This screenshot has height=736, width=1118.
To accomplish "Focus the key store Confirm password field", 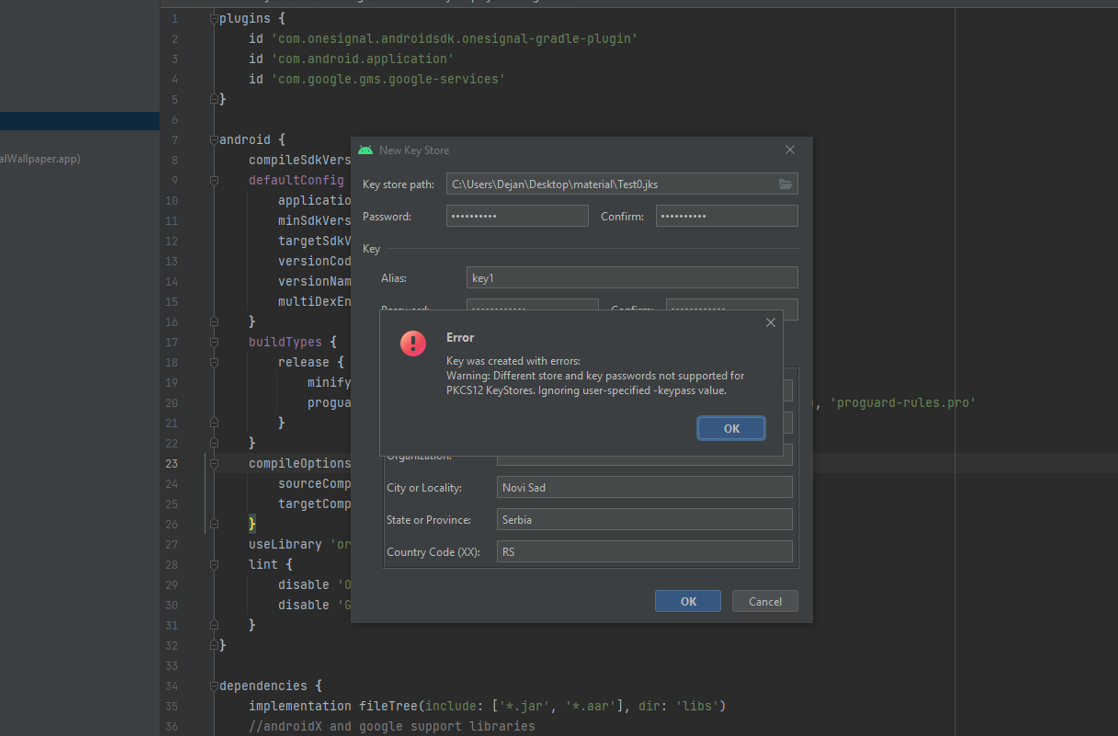I will click(727, 216).
